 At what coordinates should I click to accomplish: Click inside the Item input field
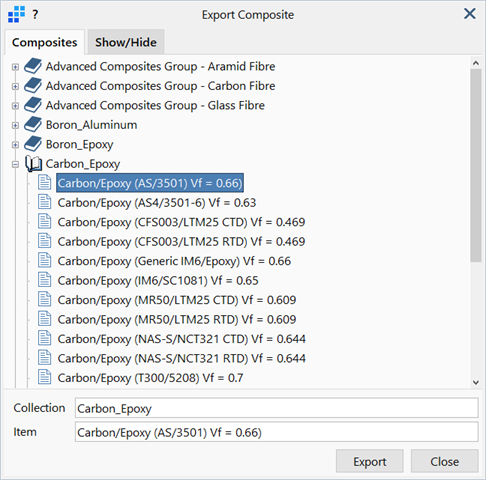tap(277, 432)
